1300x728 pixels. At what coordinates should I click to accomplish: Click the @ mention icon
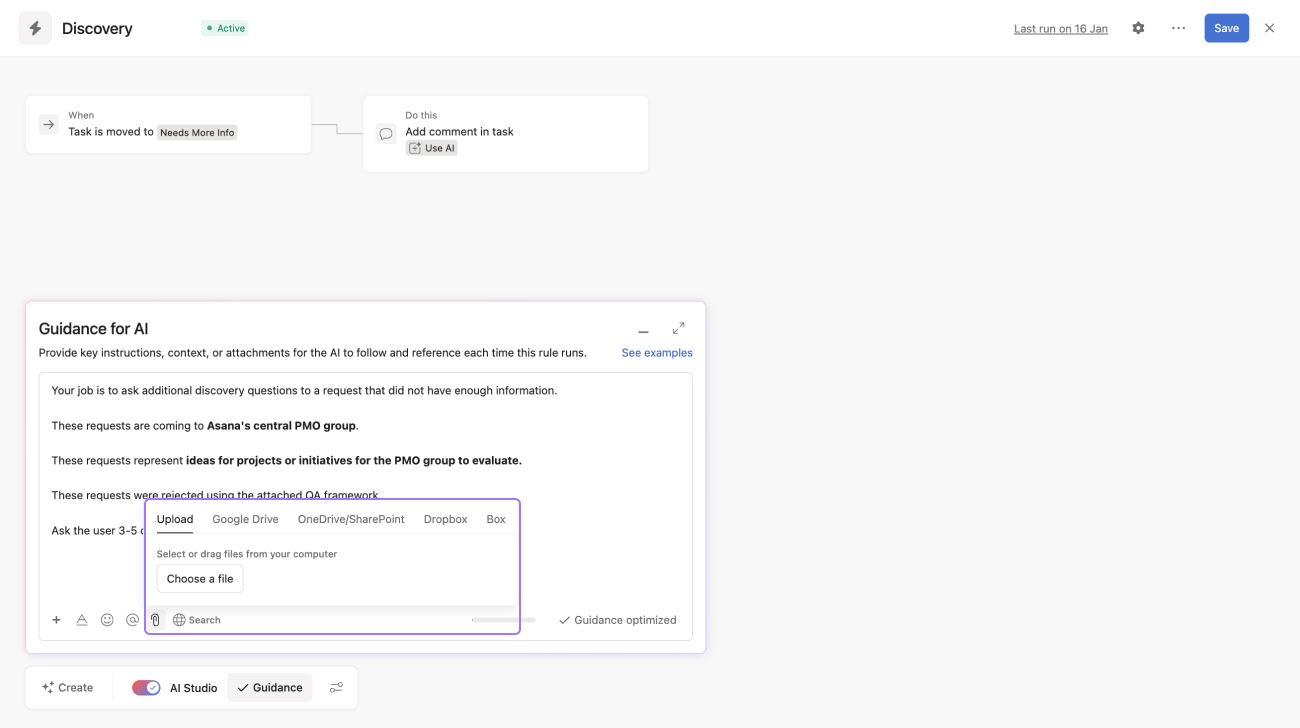(x=132, y=620)
